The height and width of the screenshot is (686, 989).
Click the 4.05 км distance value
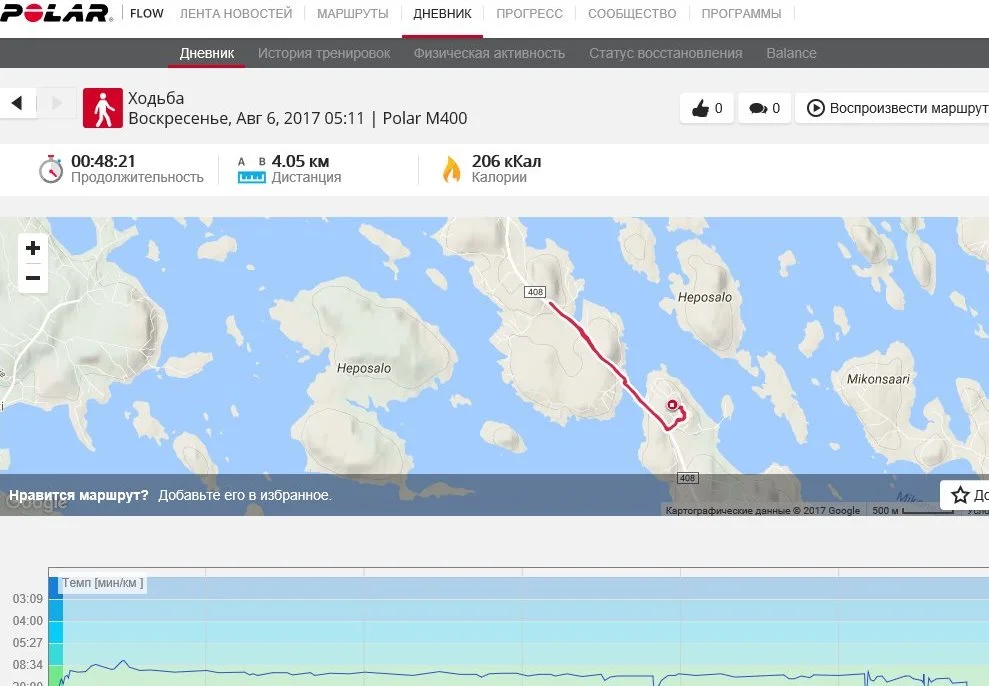pos(300,161)
